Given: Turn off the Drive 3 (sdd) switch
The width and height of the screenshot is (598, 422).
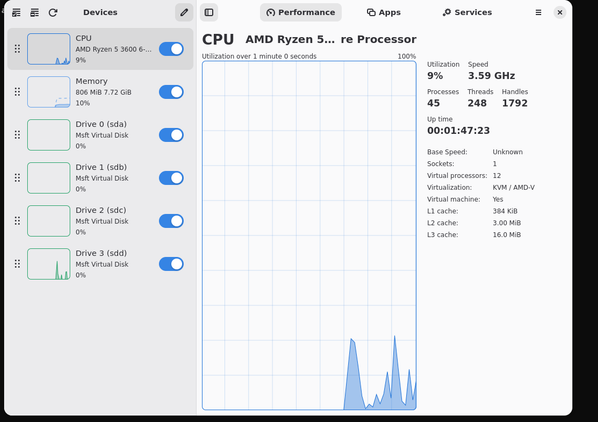Looking at the screenshot, I should point(171,264).
